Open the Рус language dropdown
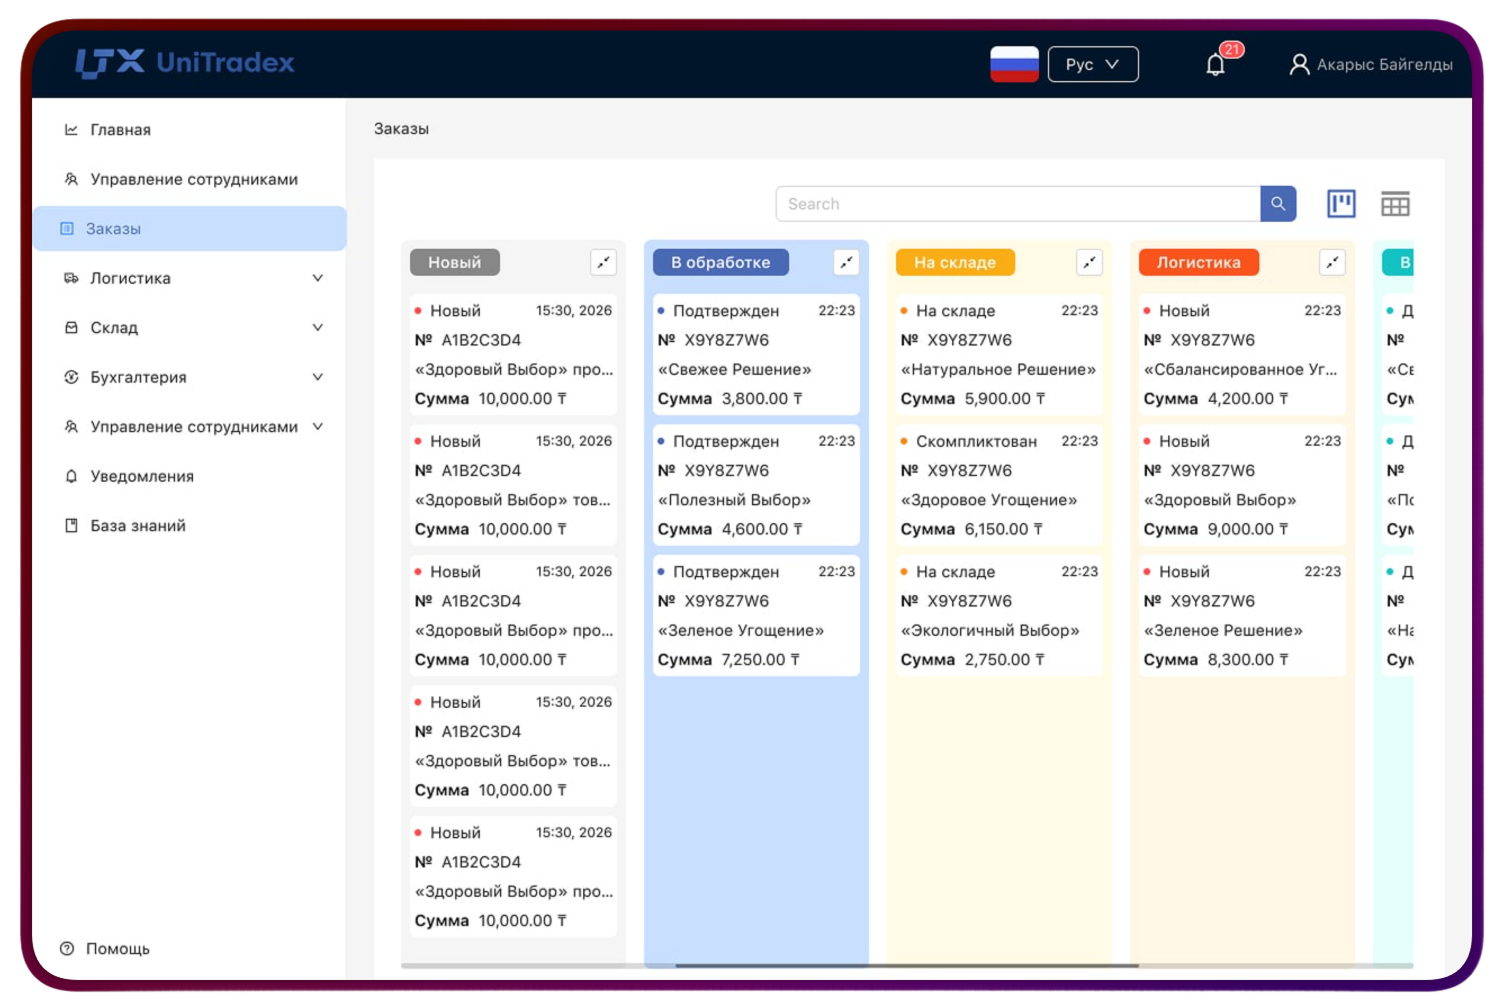 1092,64
